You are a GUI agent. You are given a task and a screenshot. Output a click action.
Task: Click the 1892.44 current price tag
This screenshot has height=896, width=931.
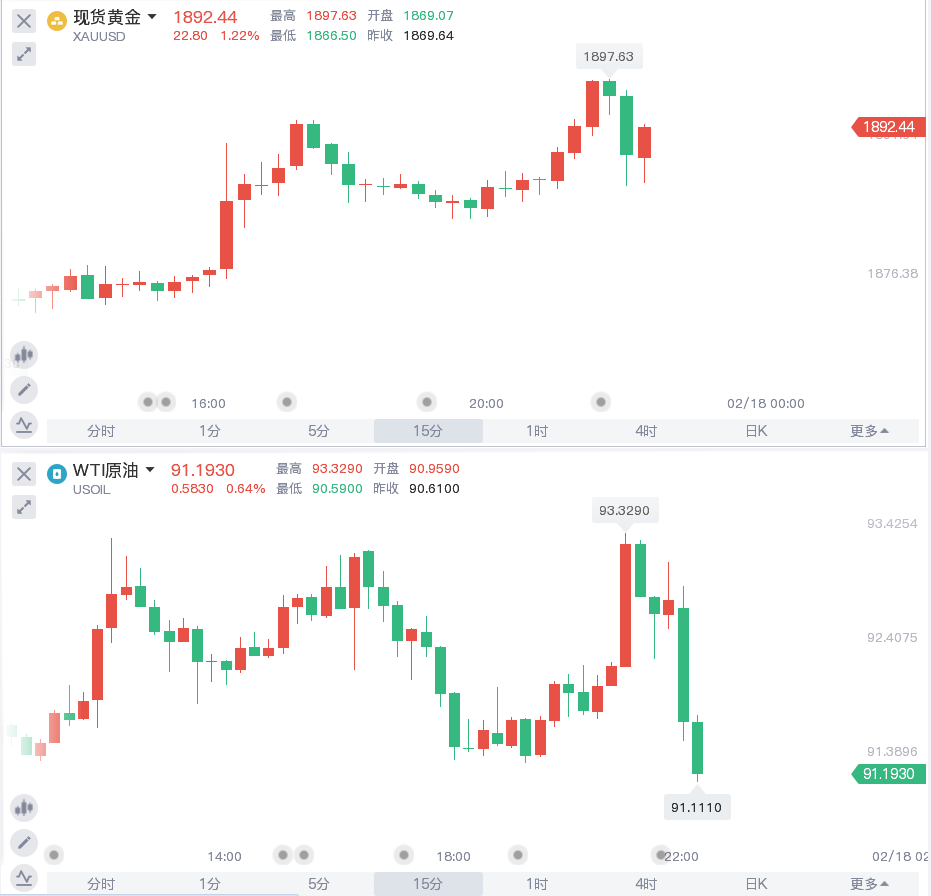(x=888, y=127)
